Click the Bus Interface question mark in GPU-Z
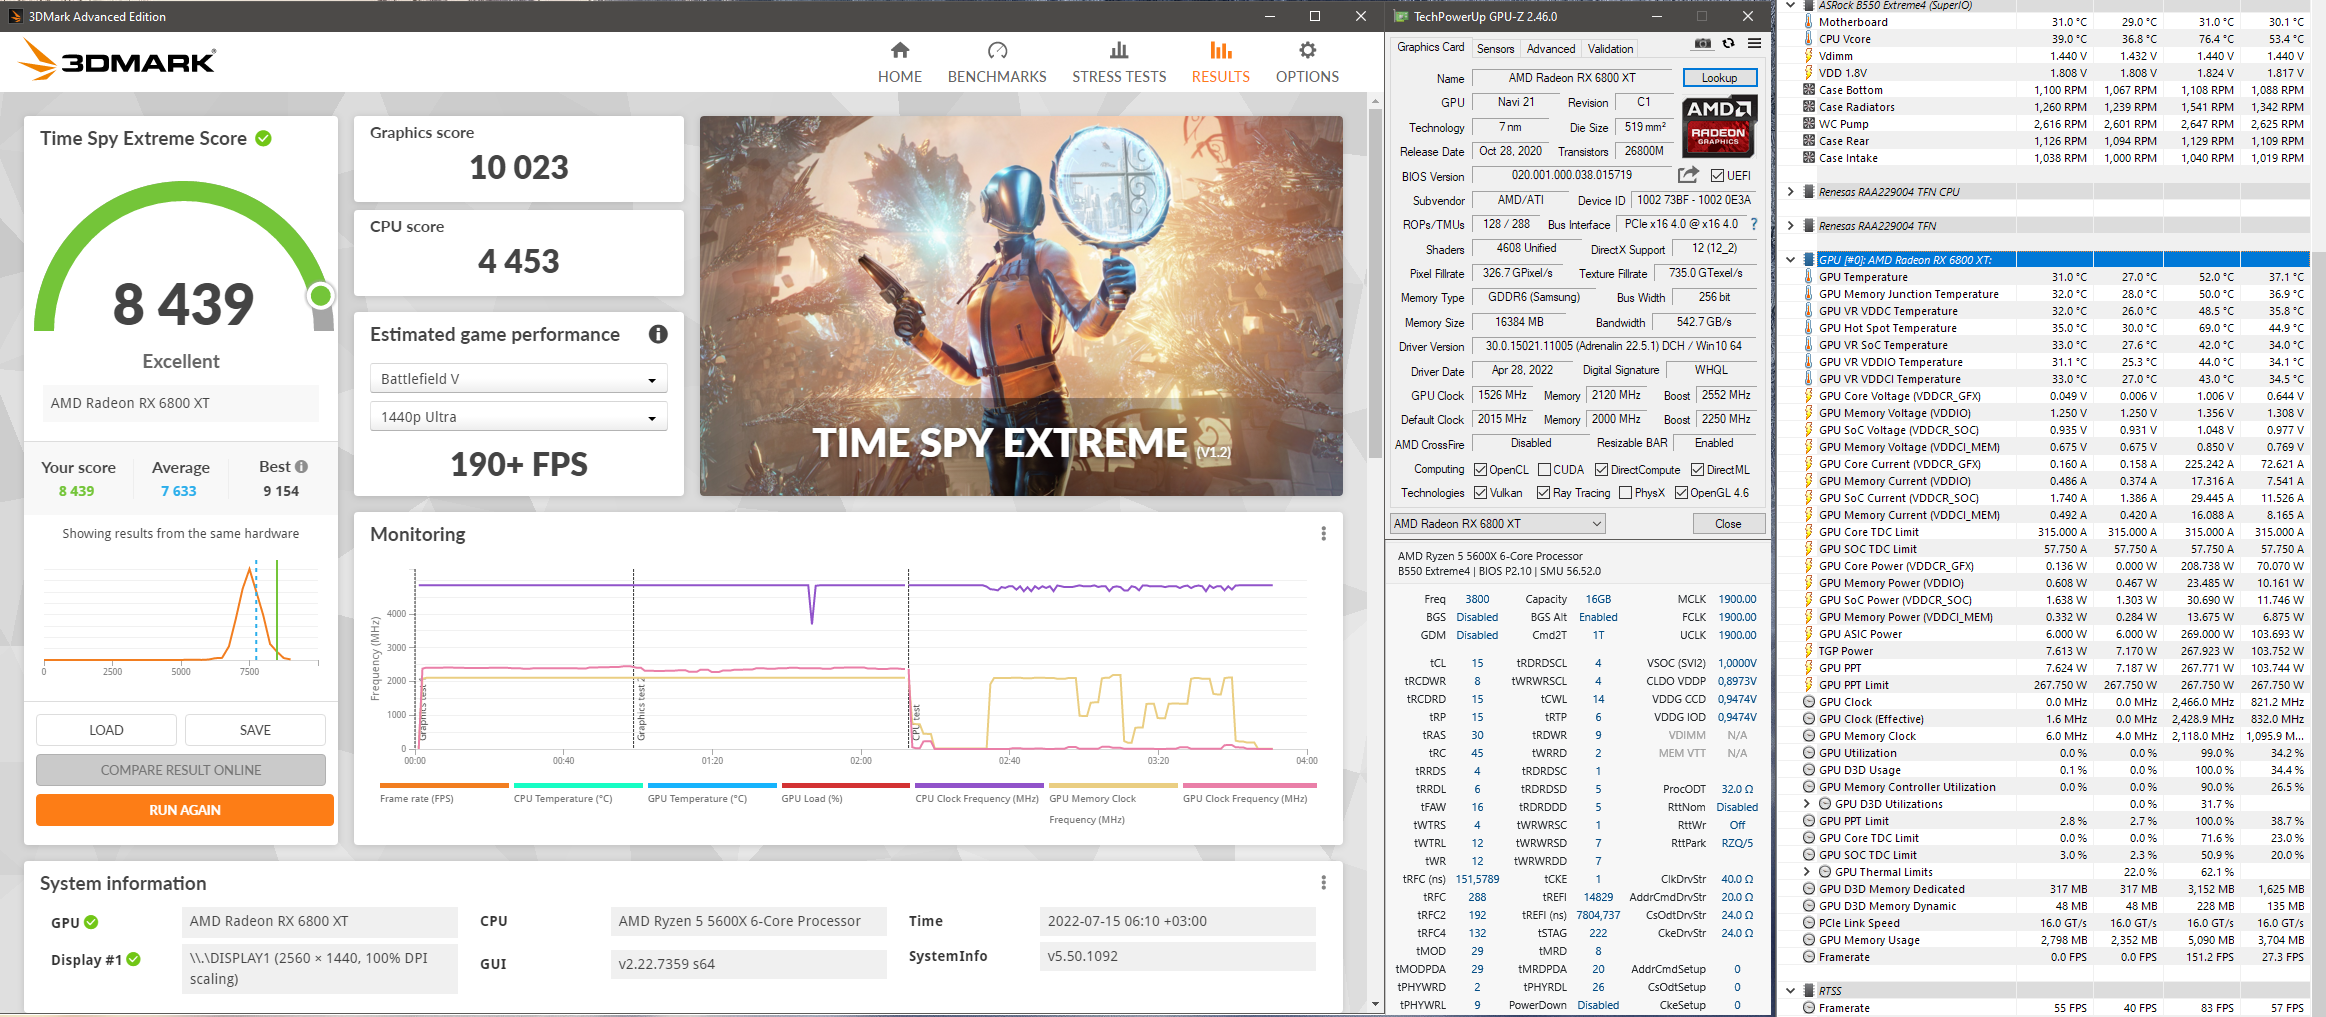The image size is (2326, 1017). point(1754,224)
